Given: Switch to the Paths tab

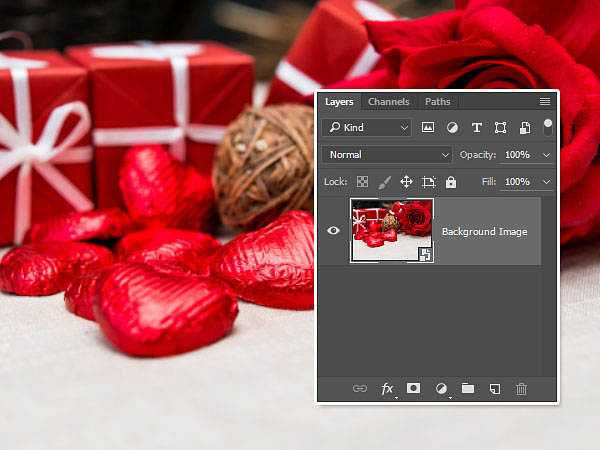Looking at the screenshot, I should (x=437, y=102).
